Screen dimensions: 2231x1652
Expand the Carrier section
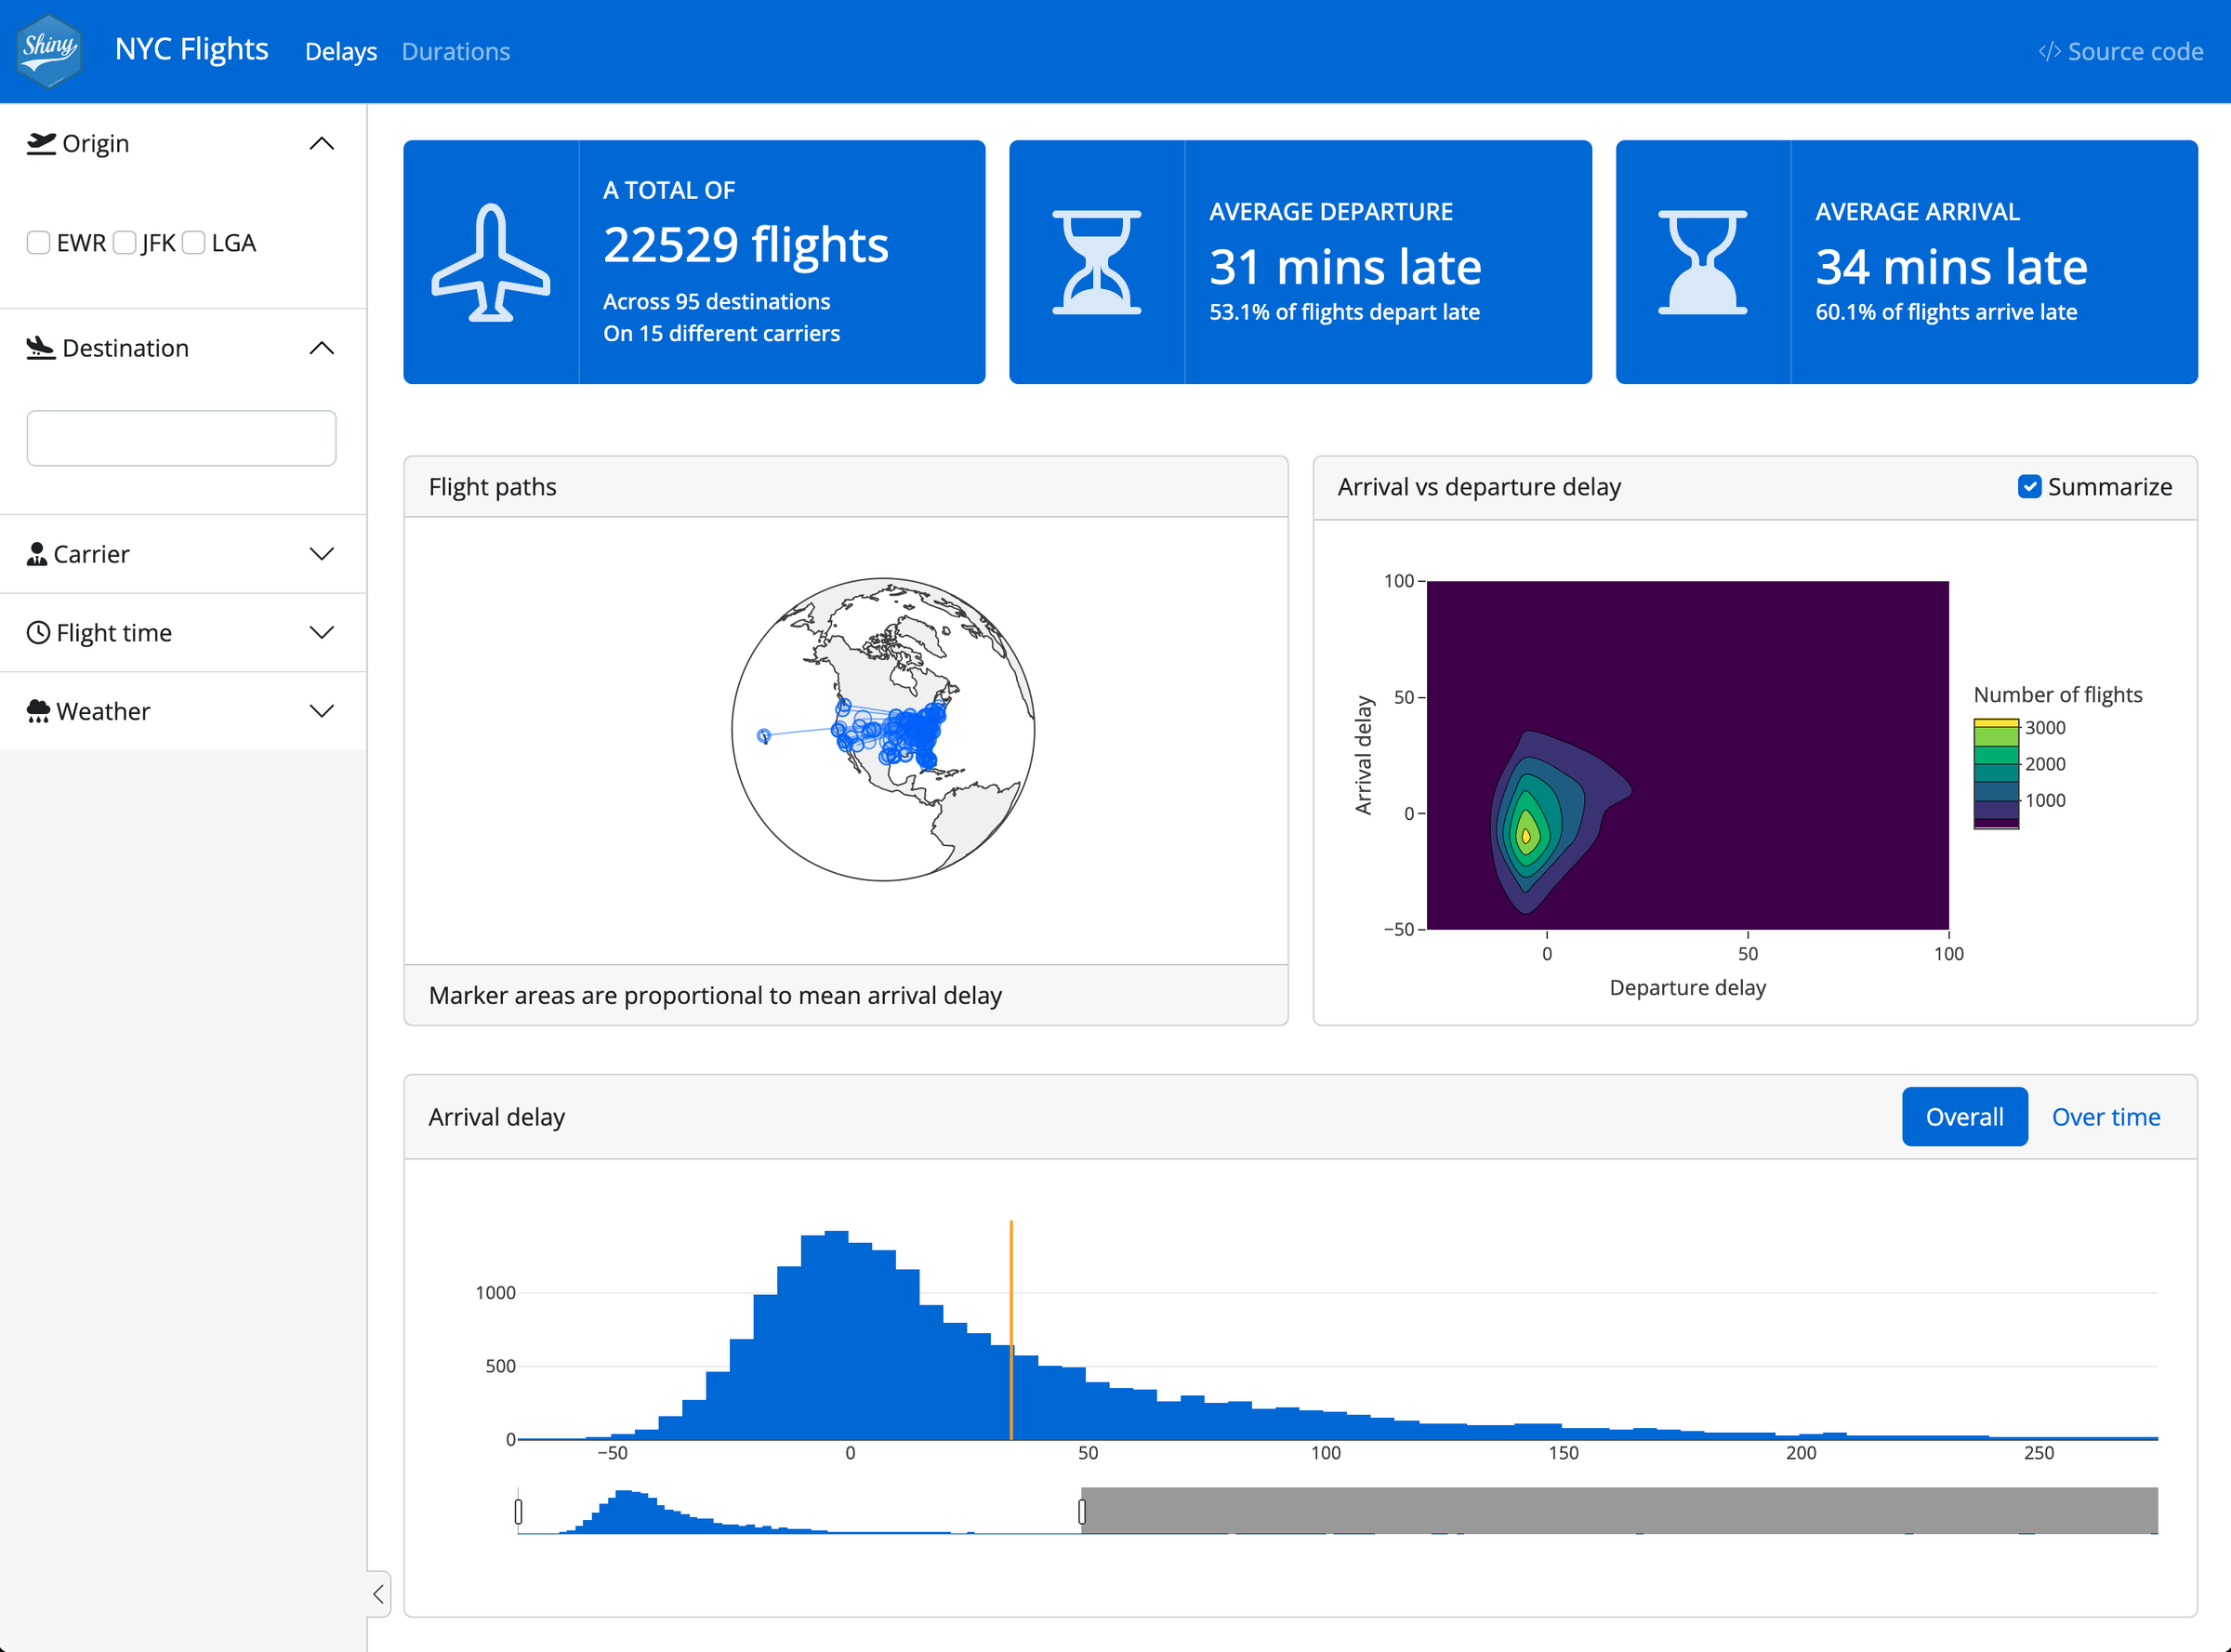pos(321,553)
